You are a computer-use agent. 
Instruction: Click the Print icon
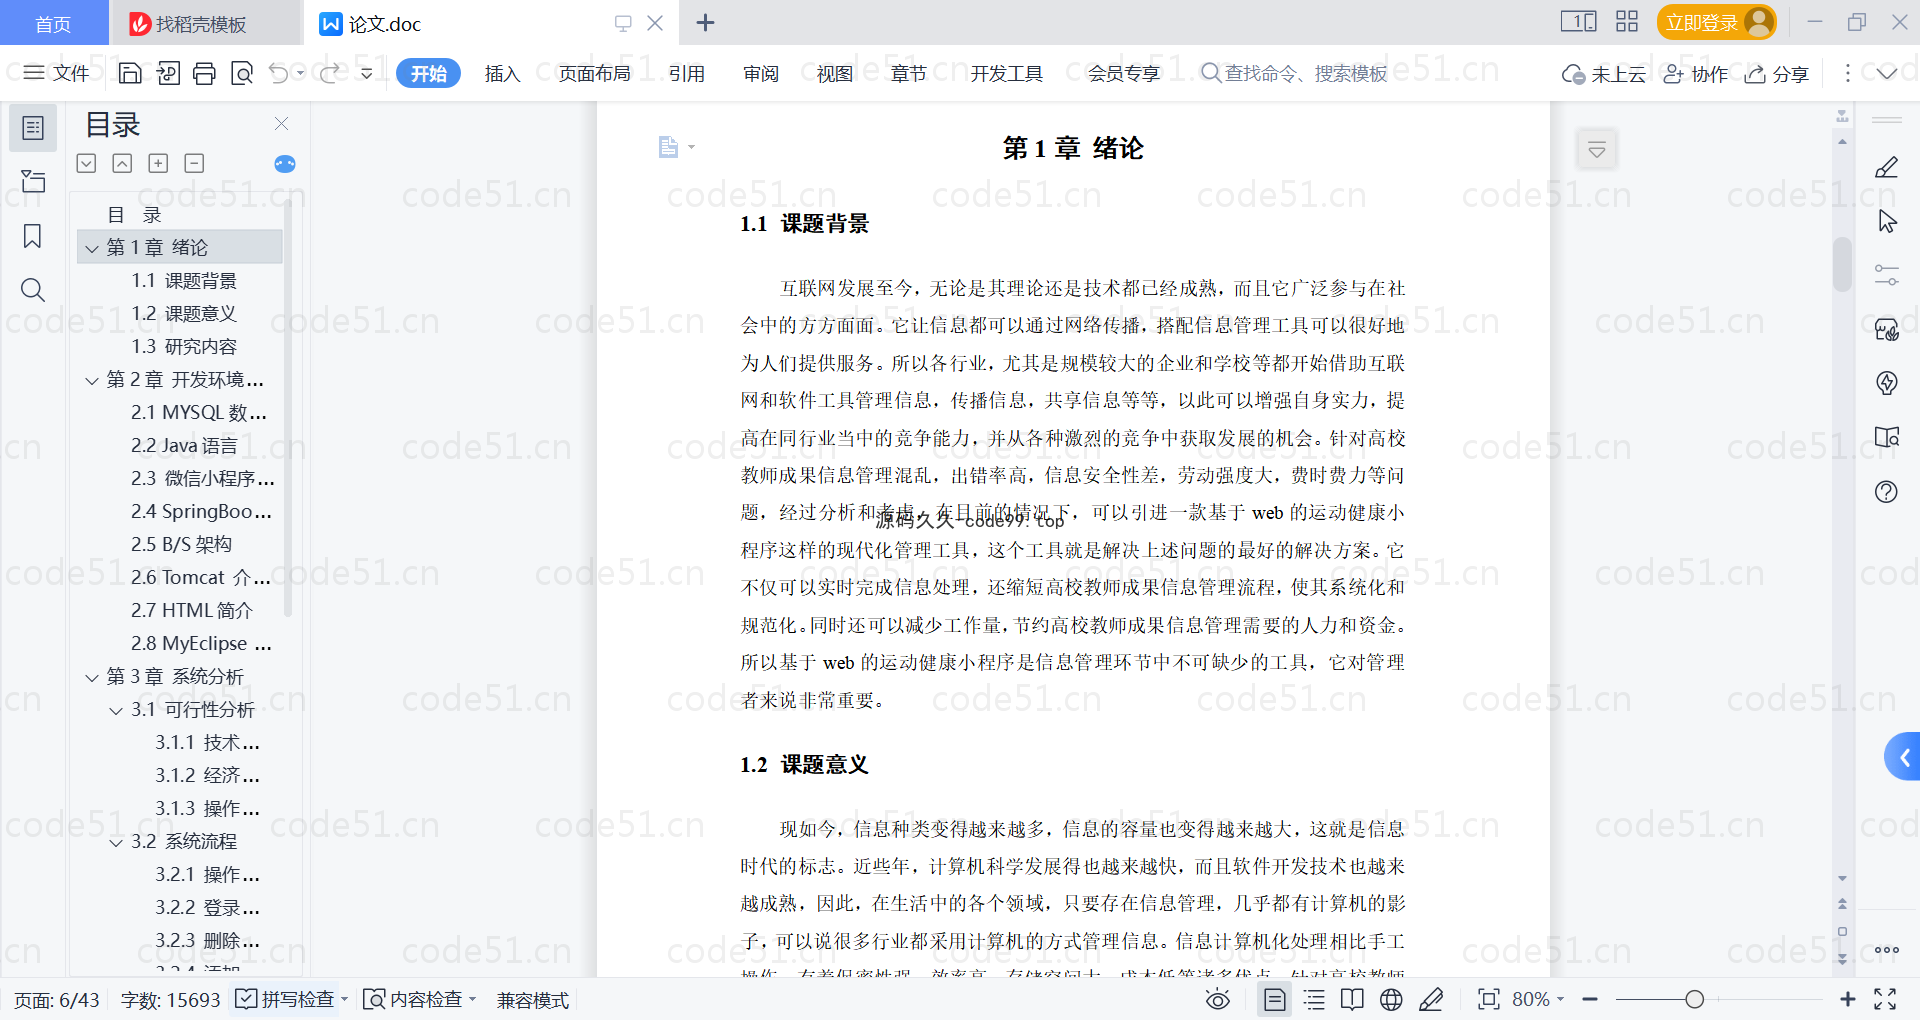click(204, 73)
